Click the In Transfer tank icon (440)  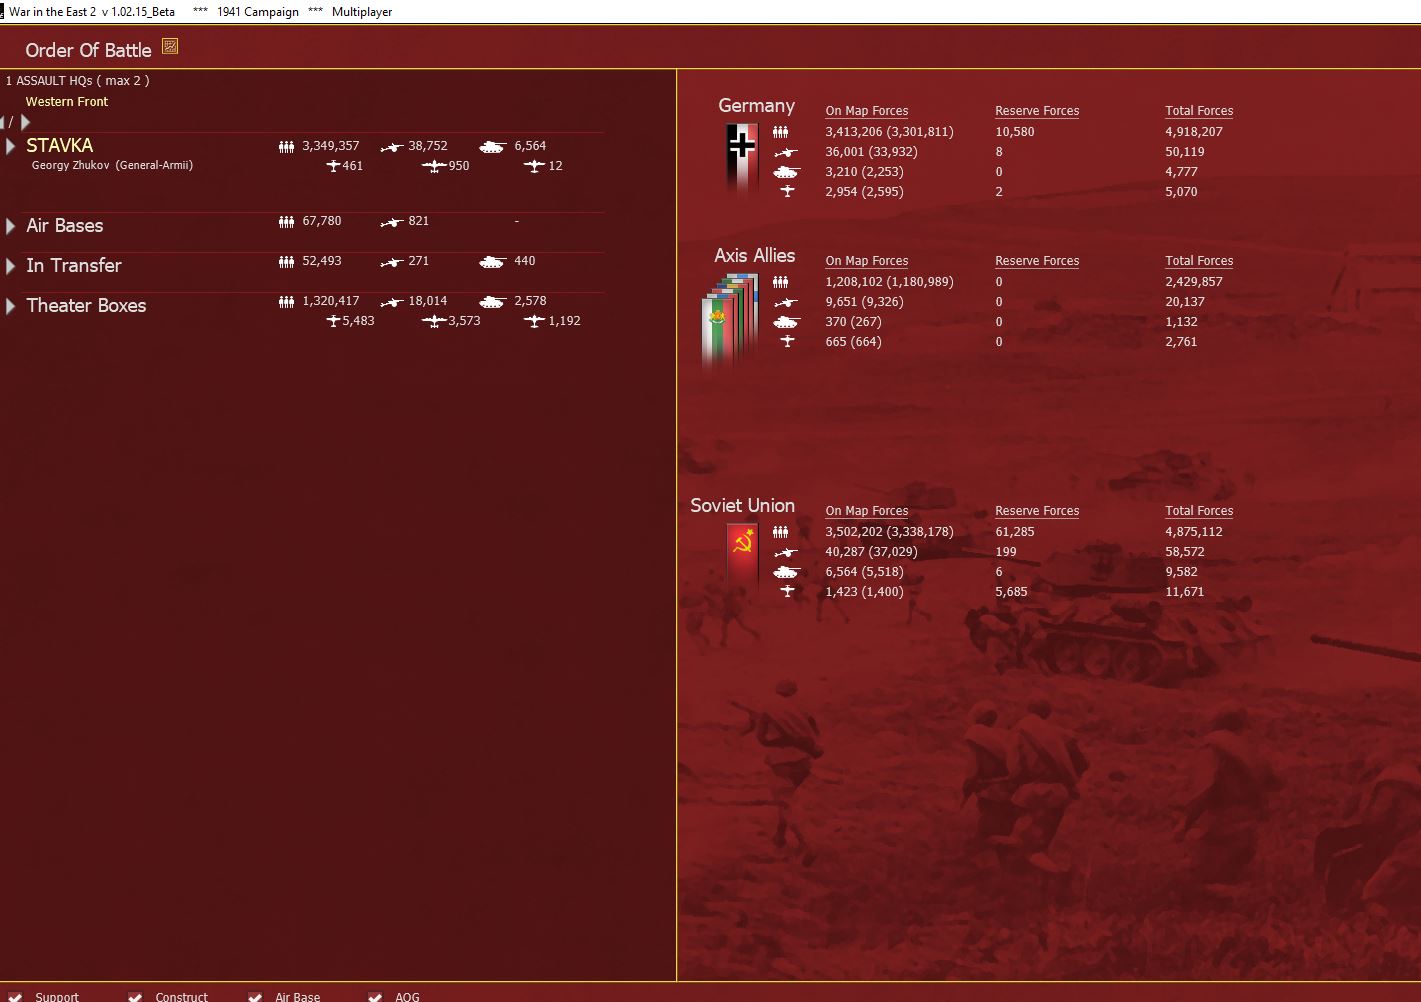pyautogui.click(x=492, y=262)
